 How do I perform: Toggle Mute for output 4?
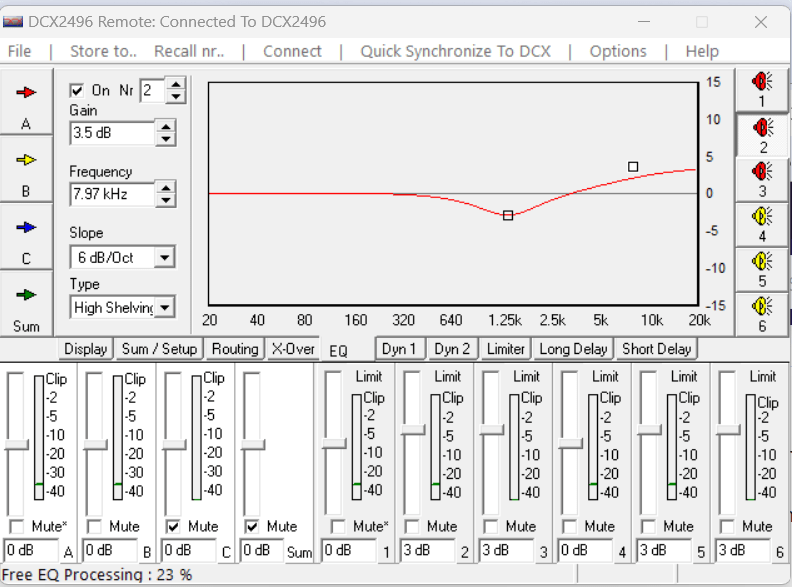570,527
